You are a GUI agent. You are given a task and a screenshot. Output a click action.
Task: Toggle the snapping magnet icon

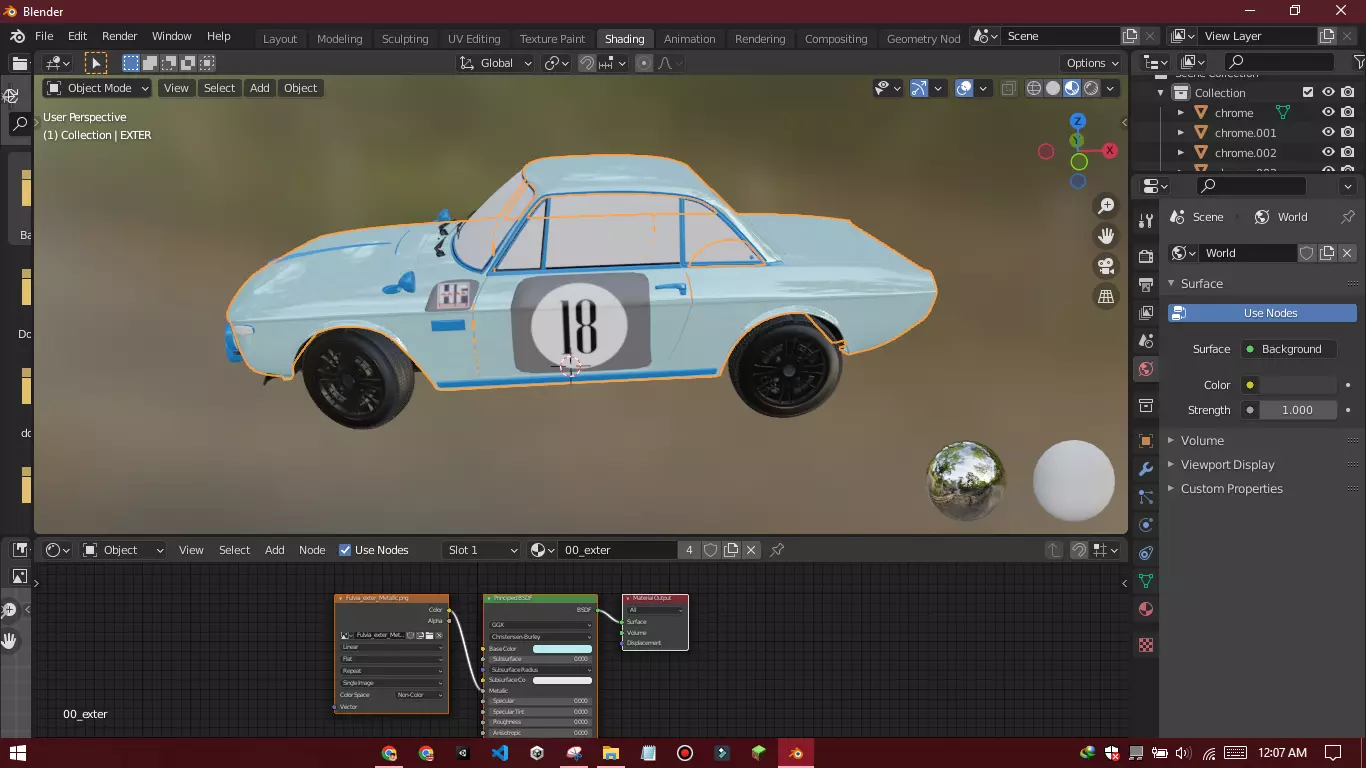587,63
